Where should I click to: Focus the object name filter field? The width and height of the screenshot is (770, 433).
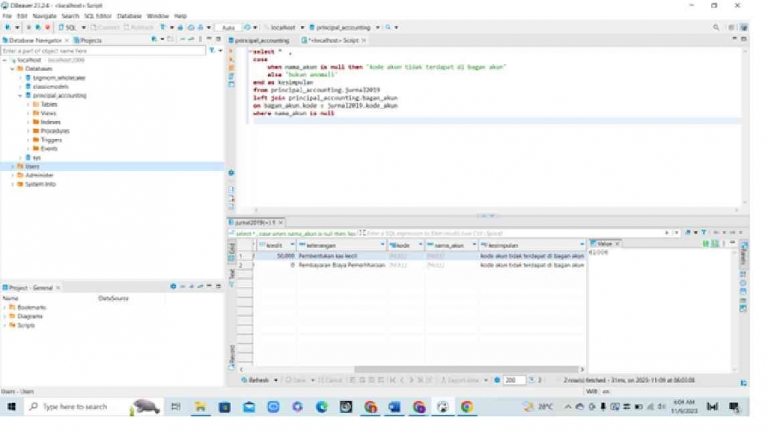[103, 51]
